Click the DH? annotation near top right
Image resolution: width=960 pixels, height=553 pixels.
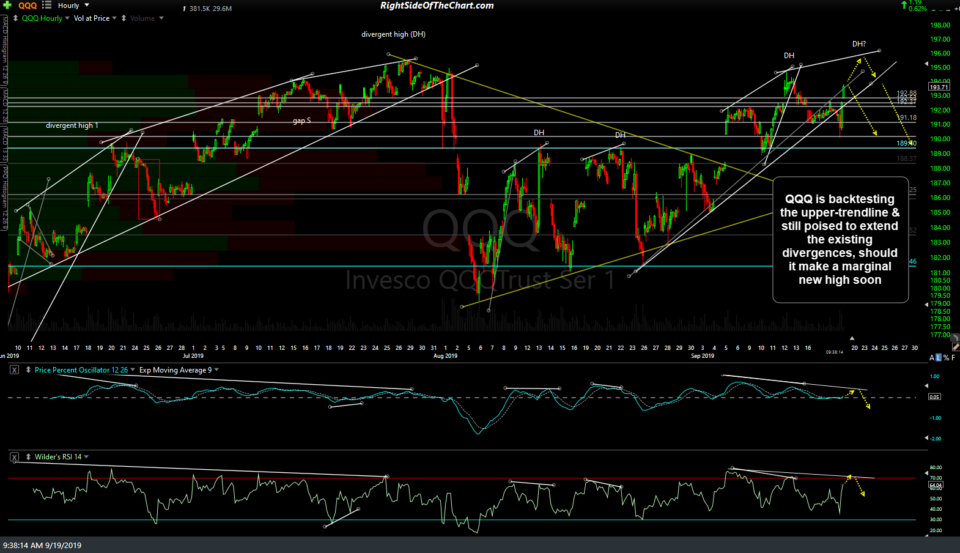[x=859, y=44]
